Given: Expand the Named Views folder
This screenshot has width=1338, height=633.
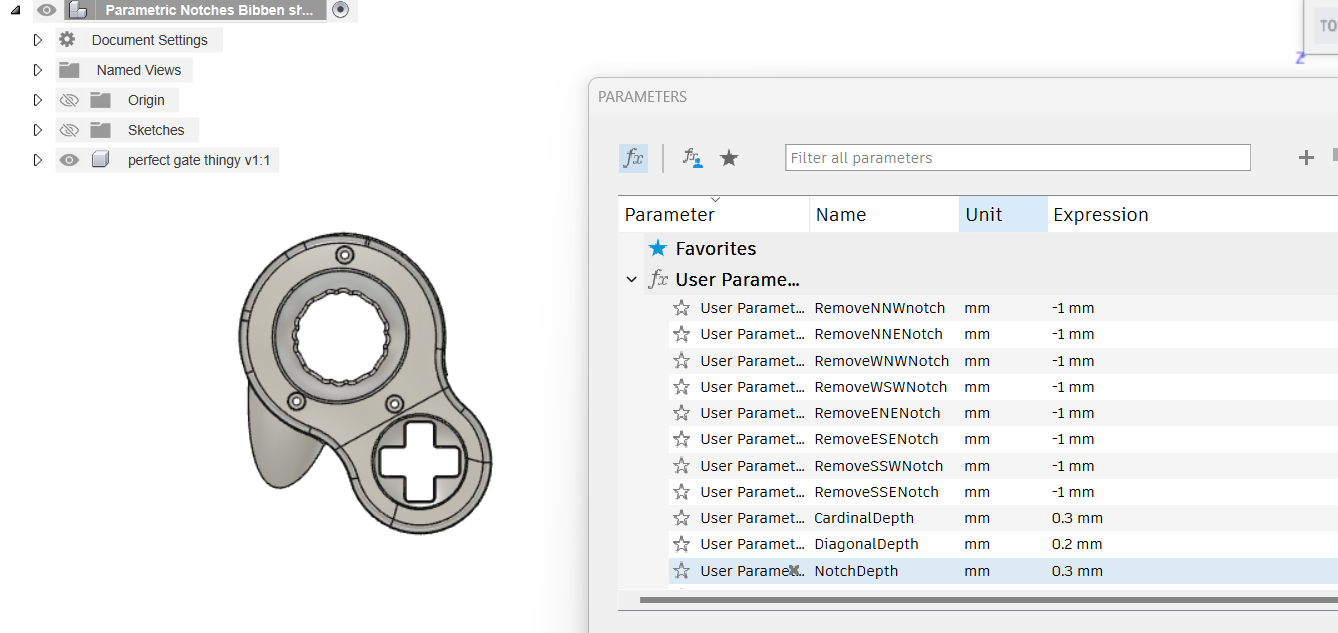Looking at the screenshot, I should 37,70.
